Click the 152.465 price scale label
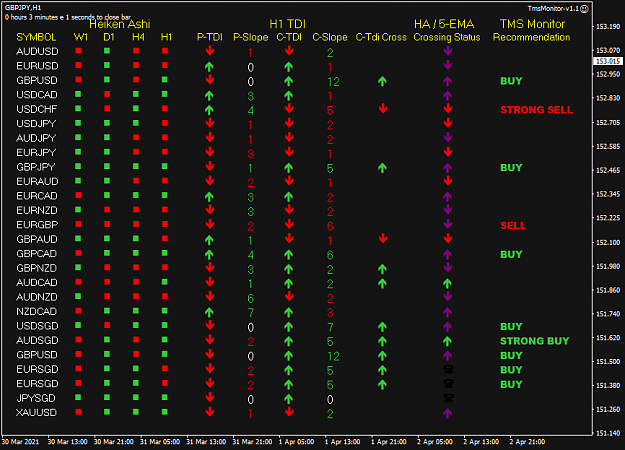625x450 pixels. coord(608,170)
